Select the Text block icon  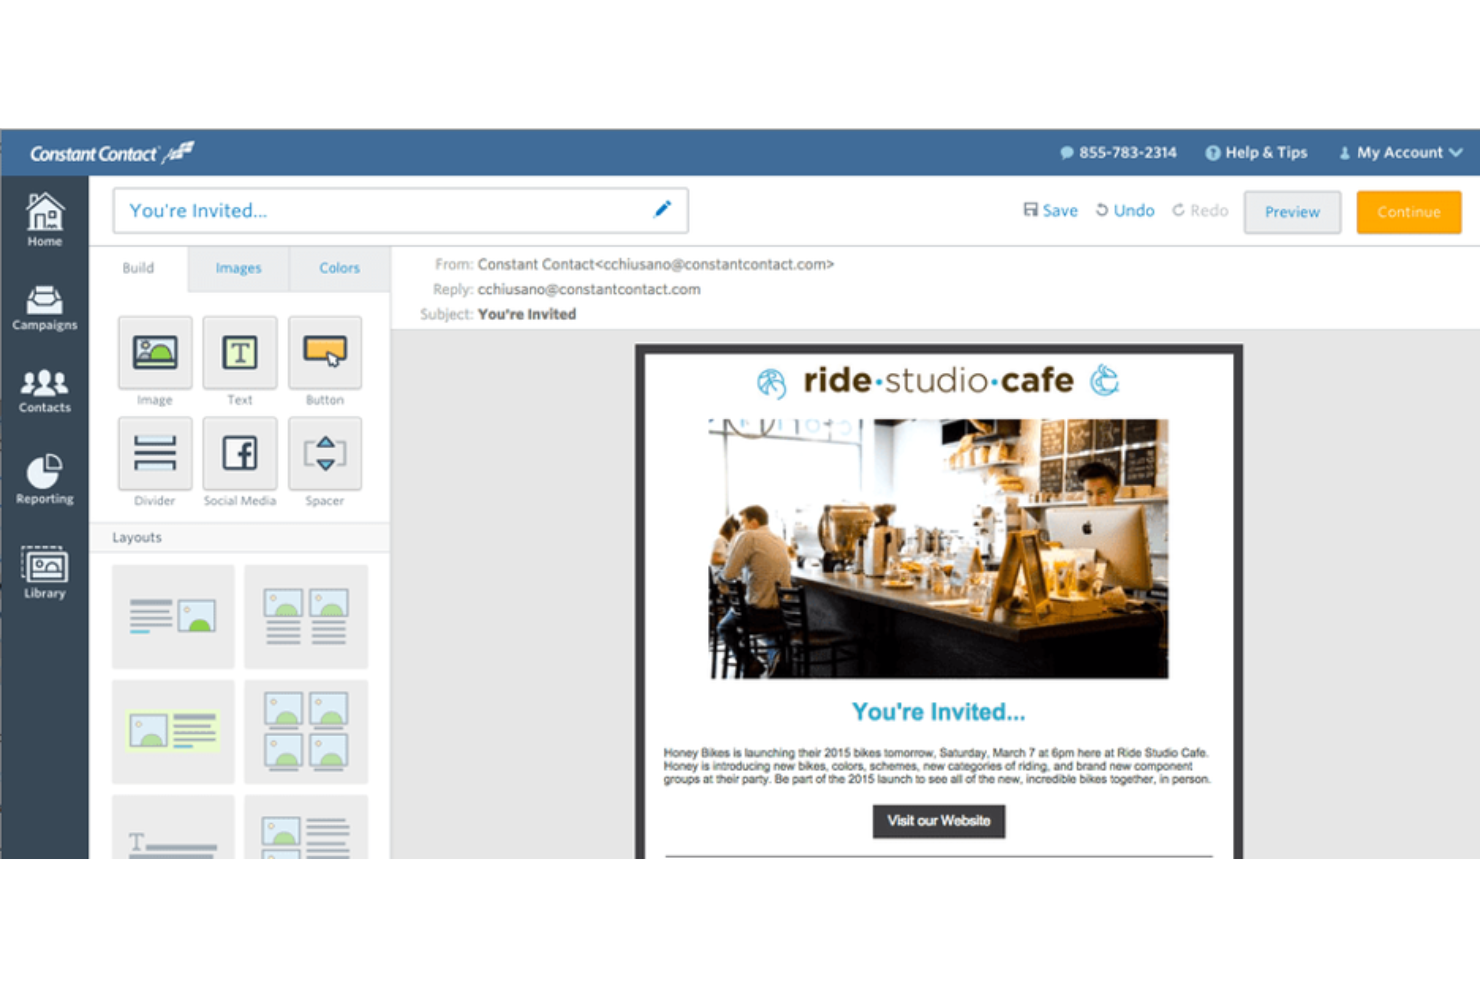(x=239, y=355)
